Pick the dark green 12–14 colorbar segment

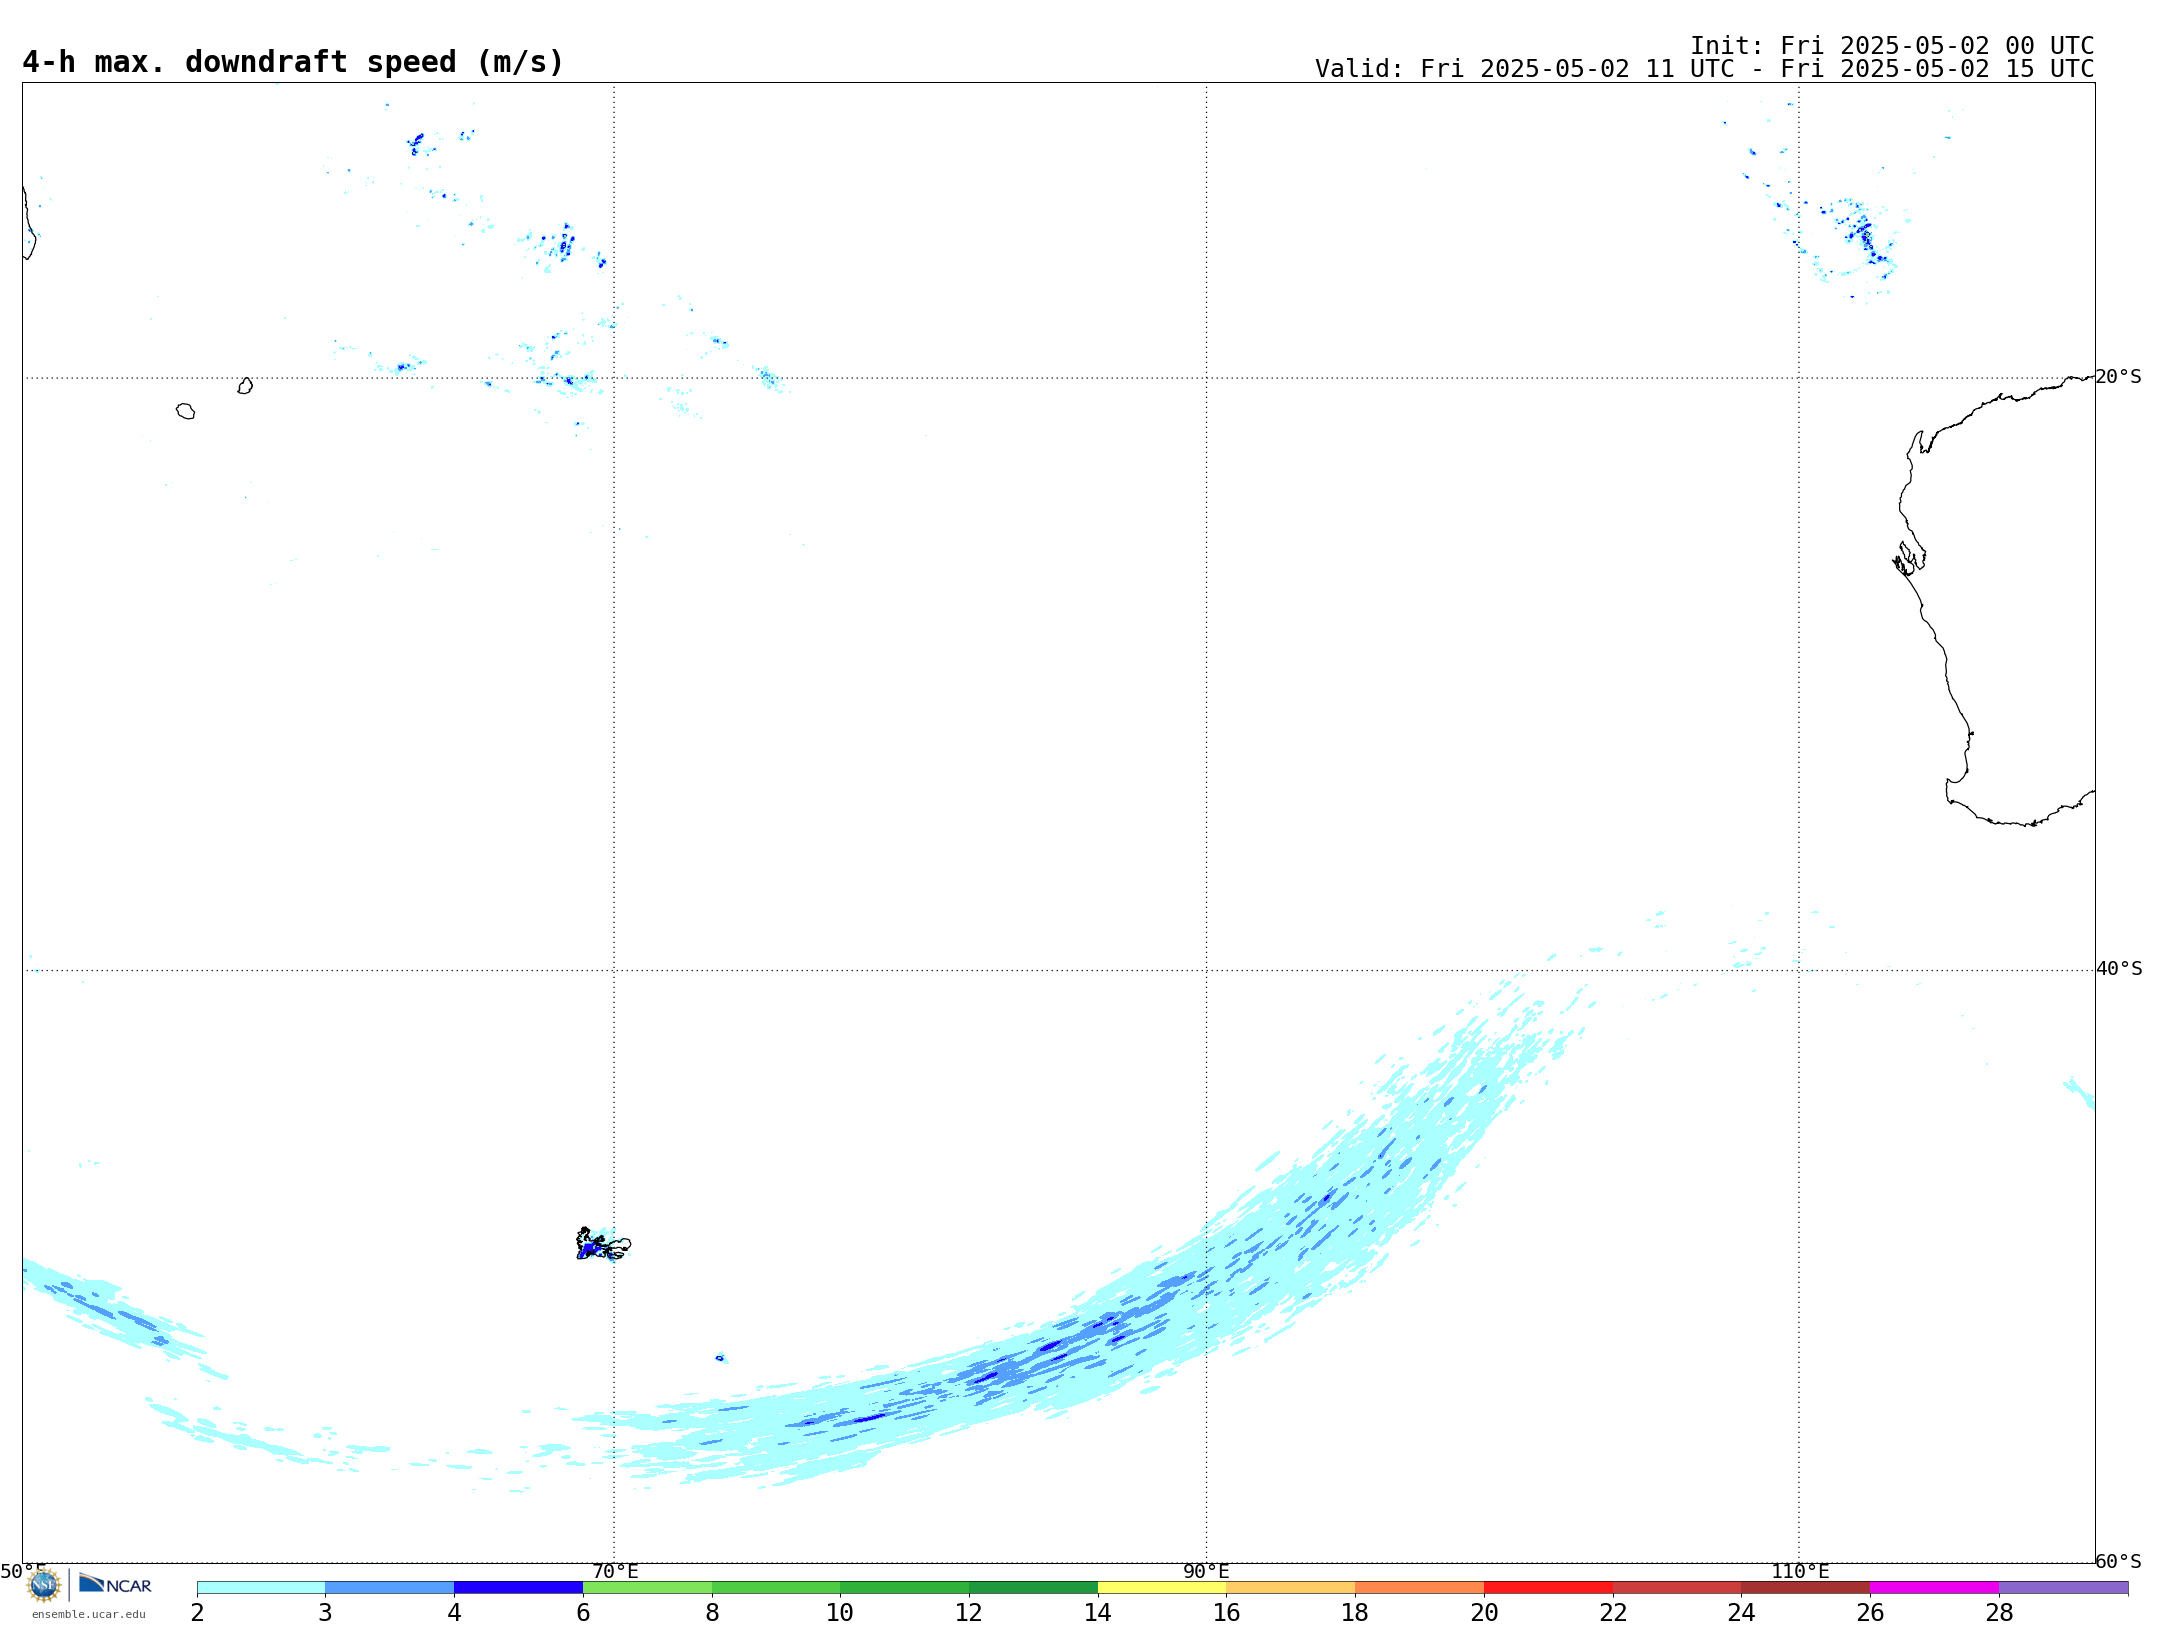click(1033, 1587)
